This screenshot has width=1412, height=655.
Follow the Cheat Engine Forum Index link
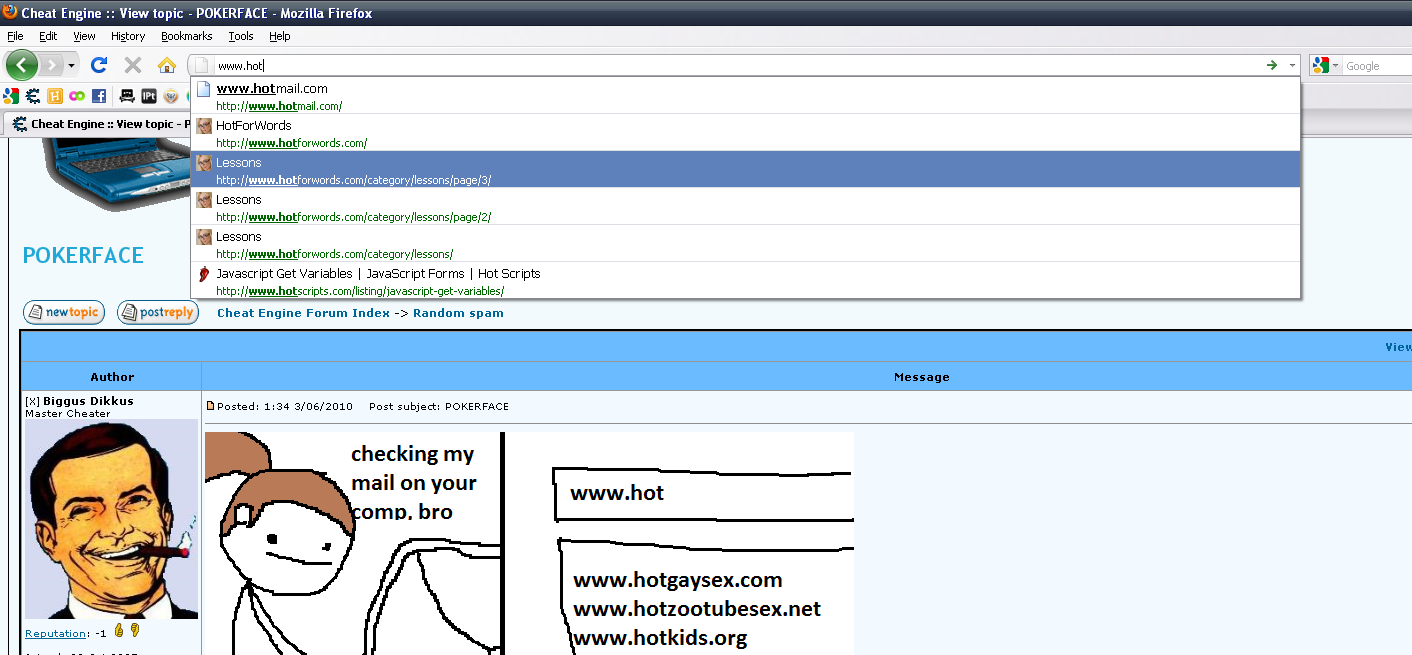click(303, 313)
